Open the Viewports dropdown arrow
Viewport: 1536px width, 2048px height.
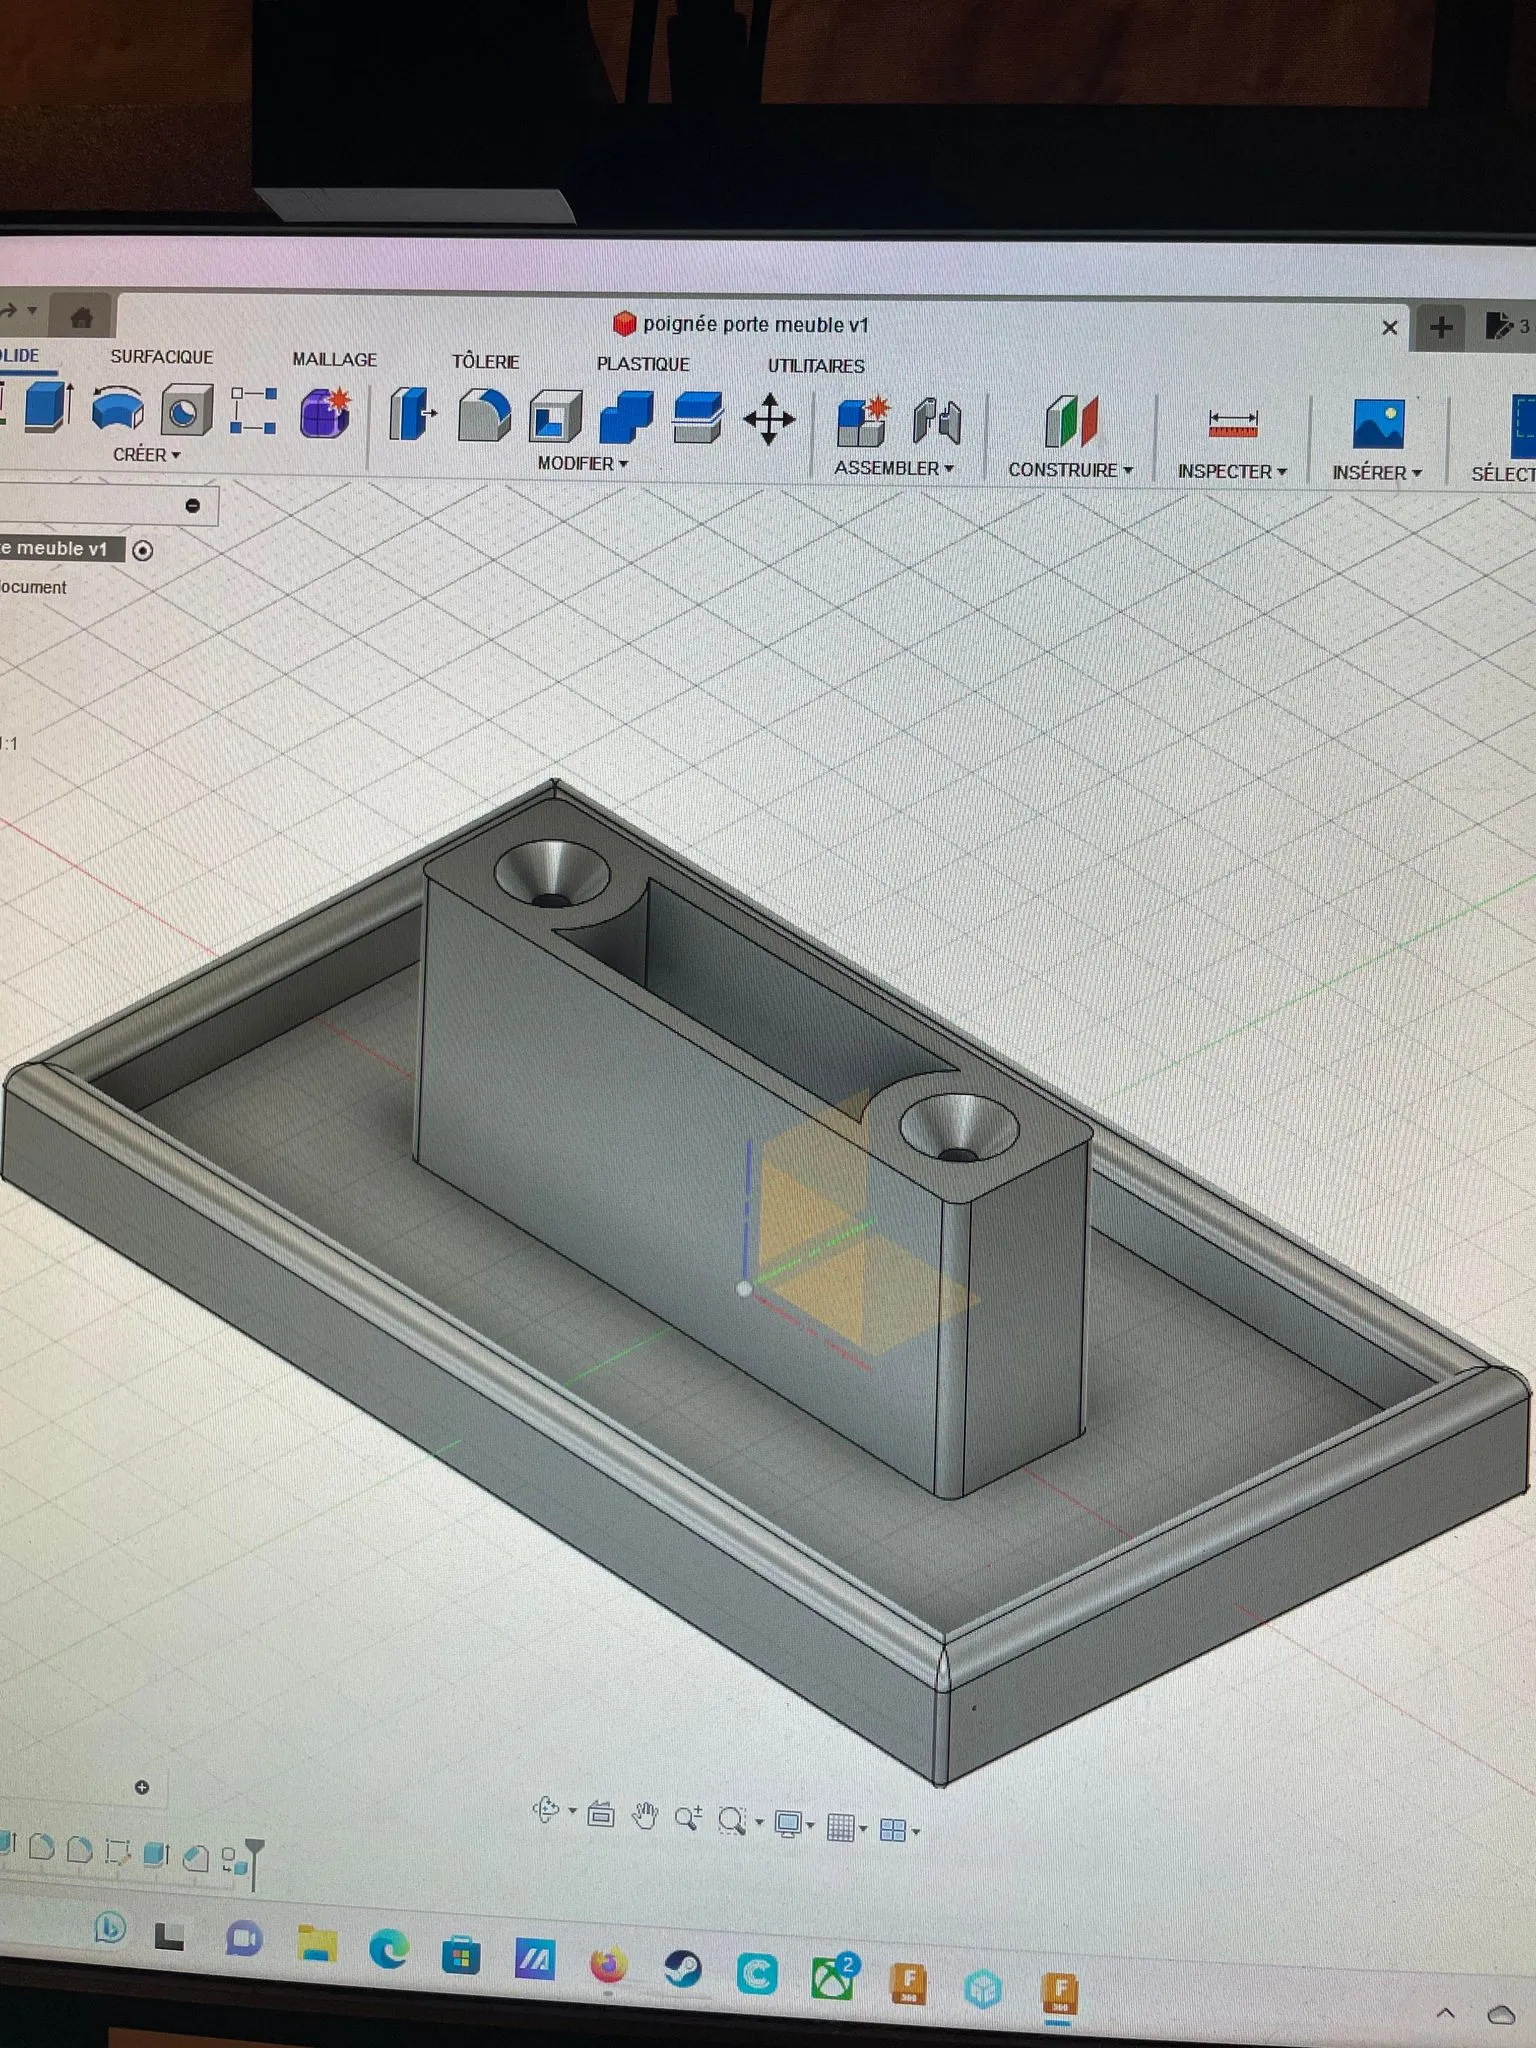pos(915,1832)
